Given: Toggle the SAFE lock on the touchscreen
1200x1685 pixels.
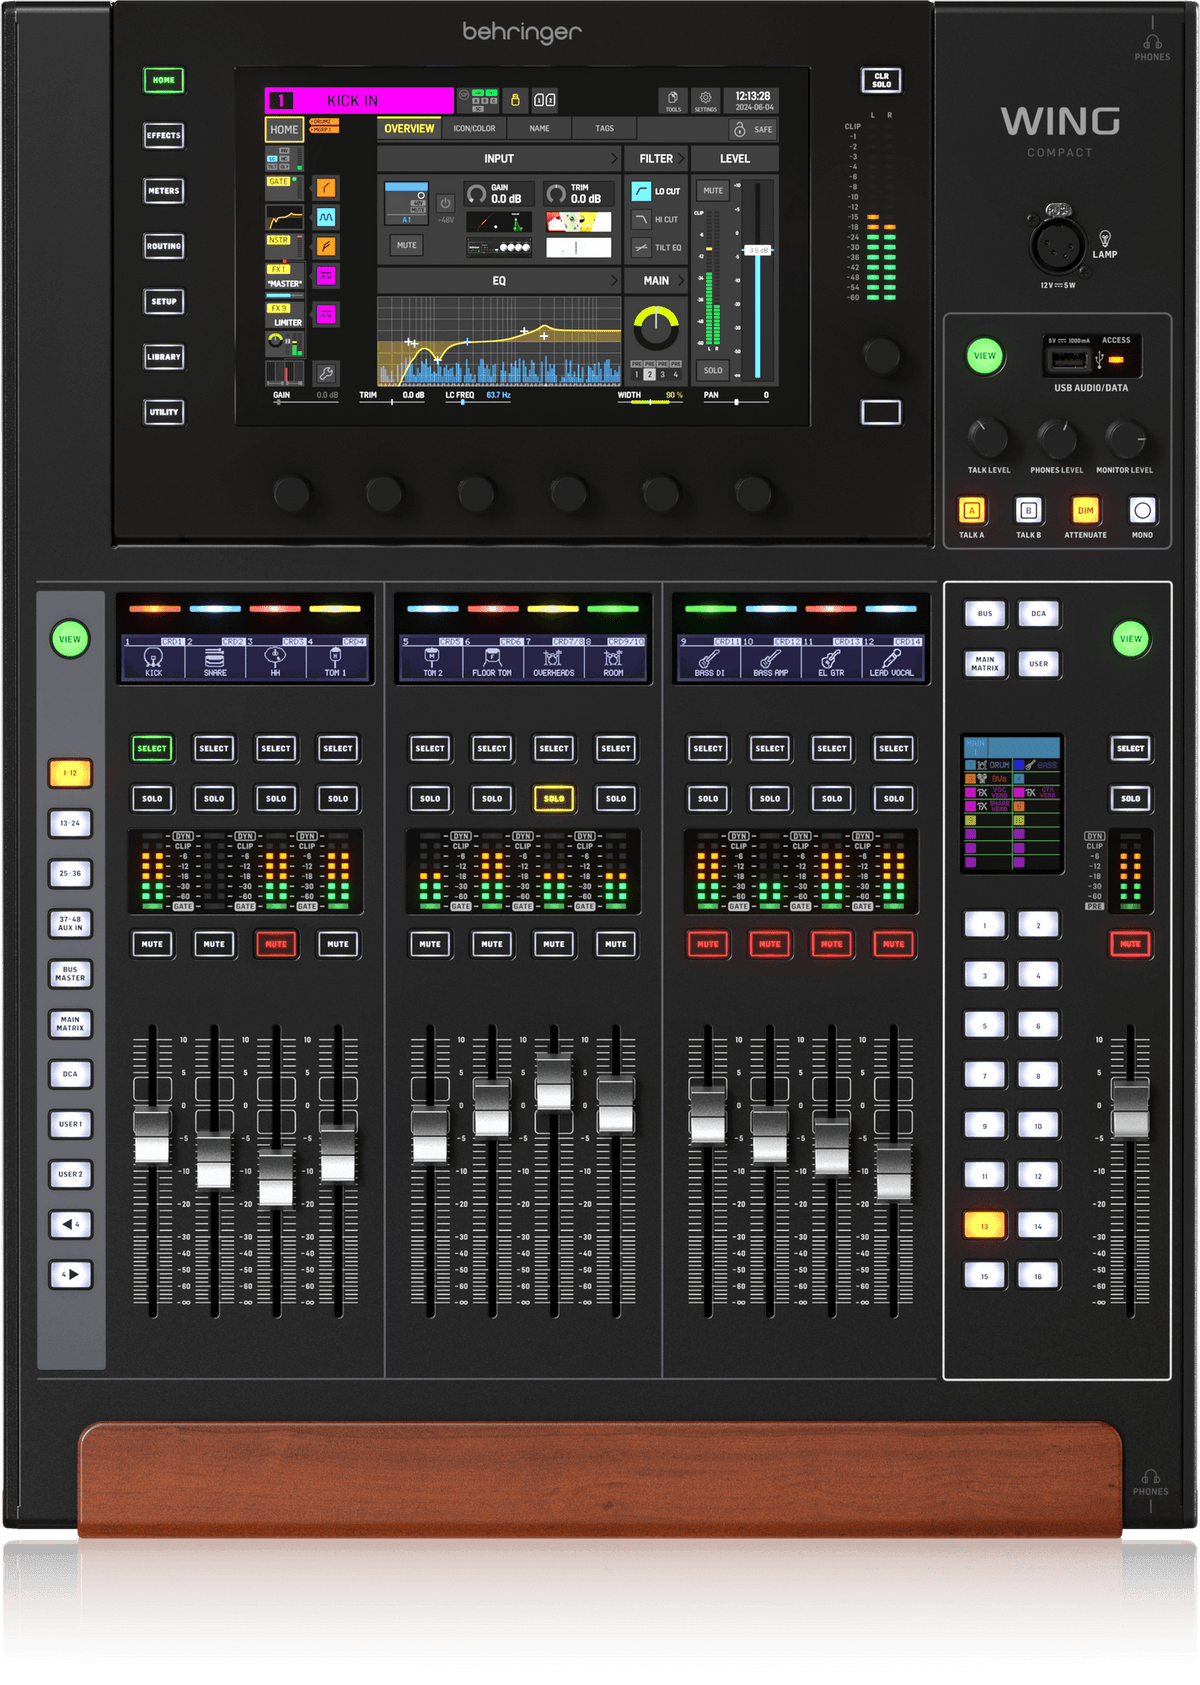Looking at the screenshot, I should pos(753,129).
